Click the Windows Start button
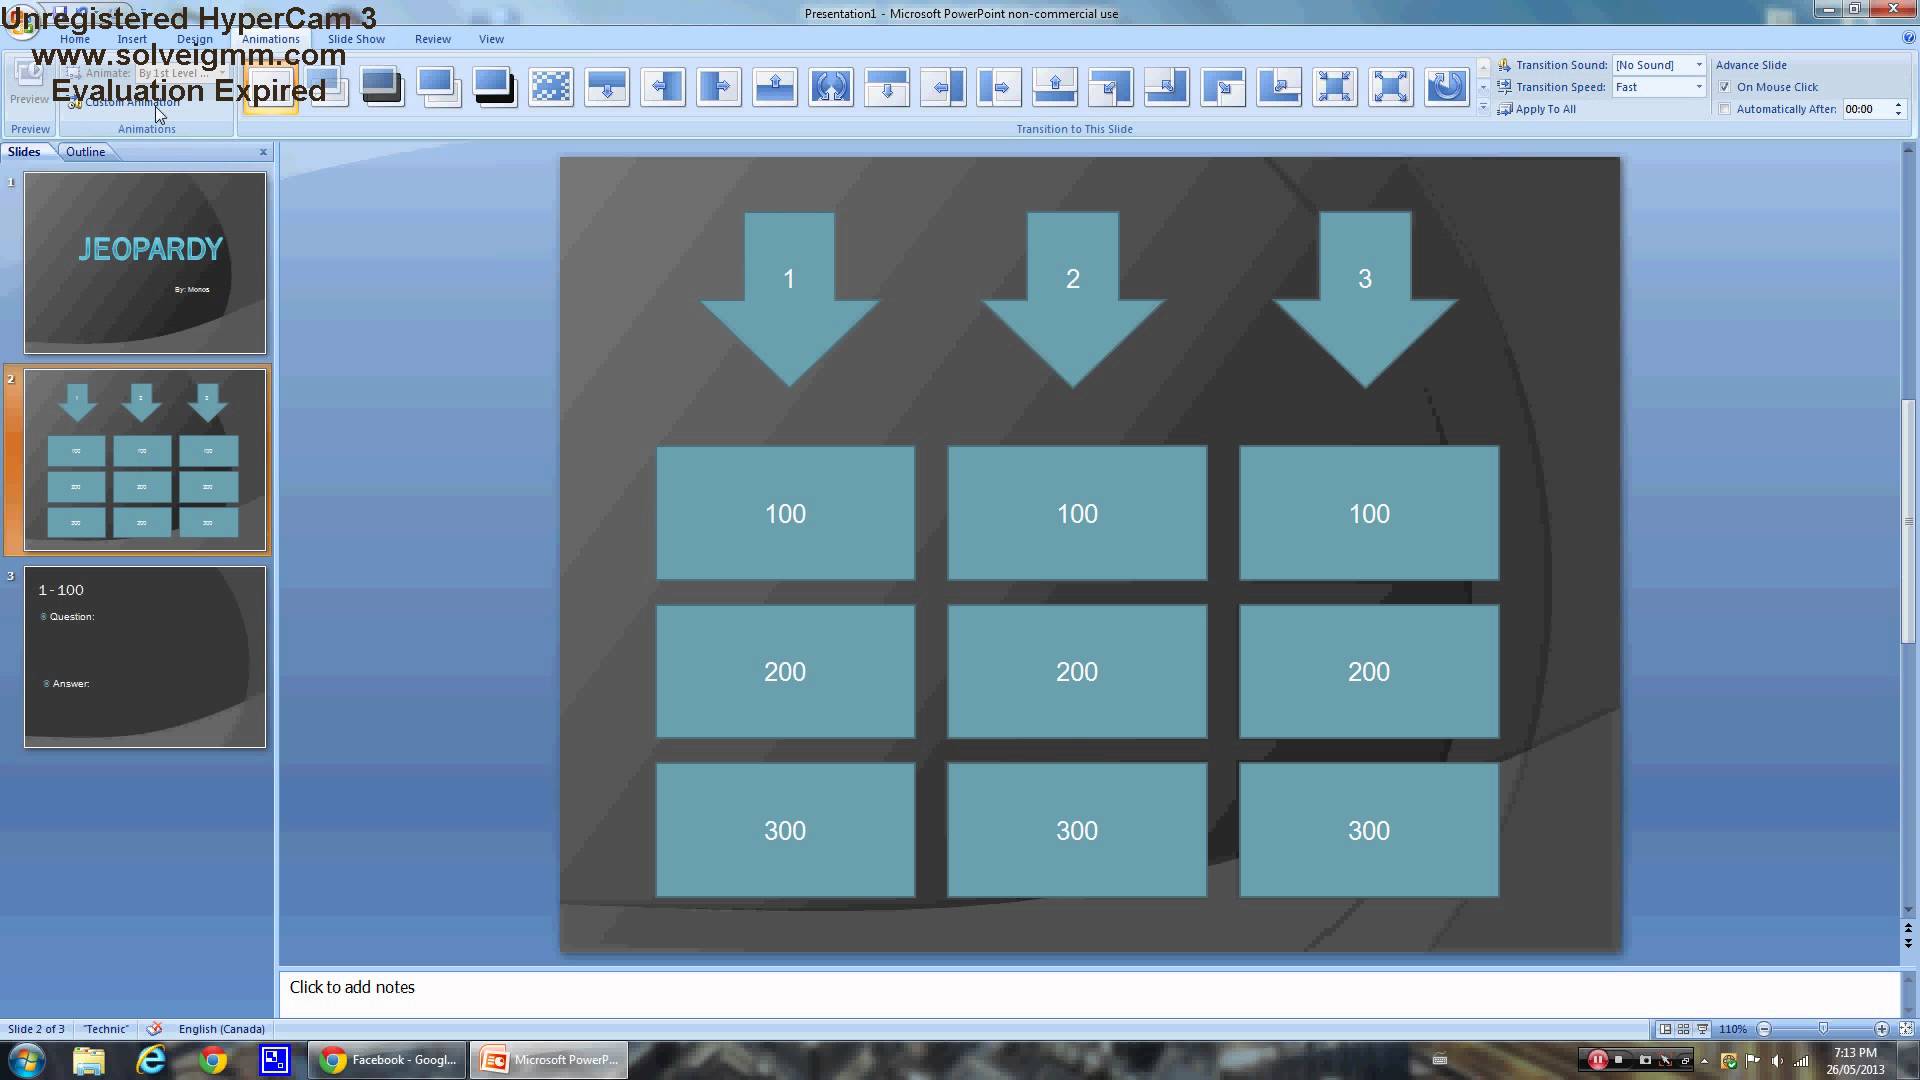 pyautogui.click(x=26, y=1060)
